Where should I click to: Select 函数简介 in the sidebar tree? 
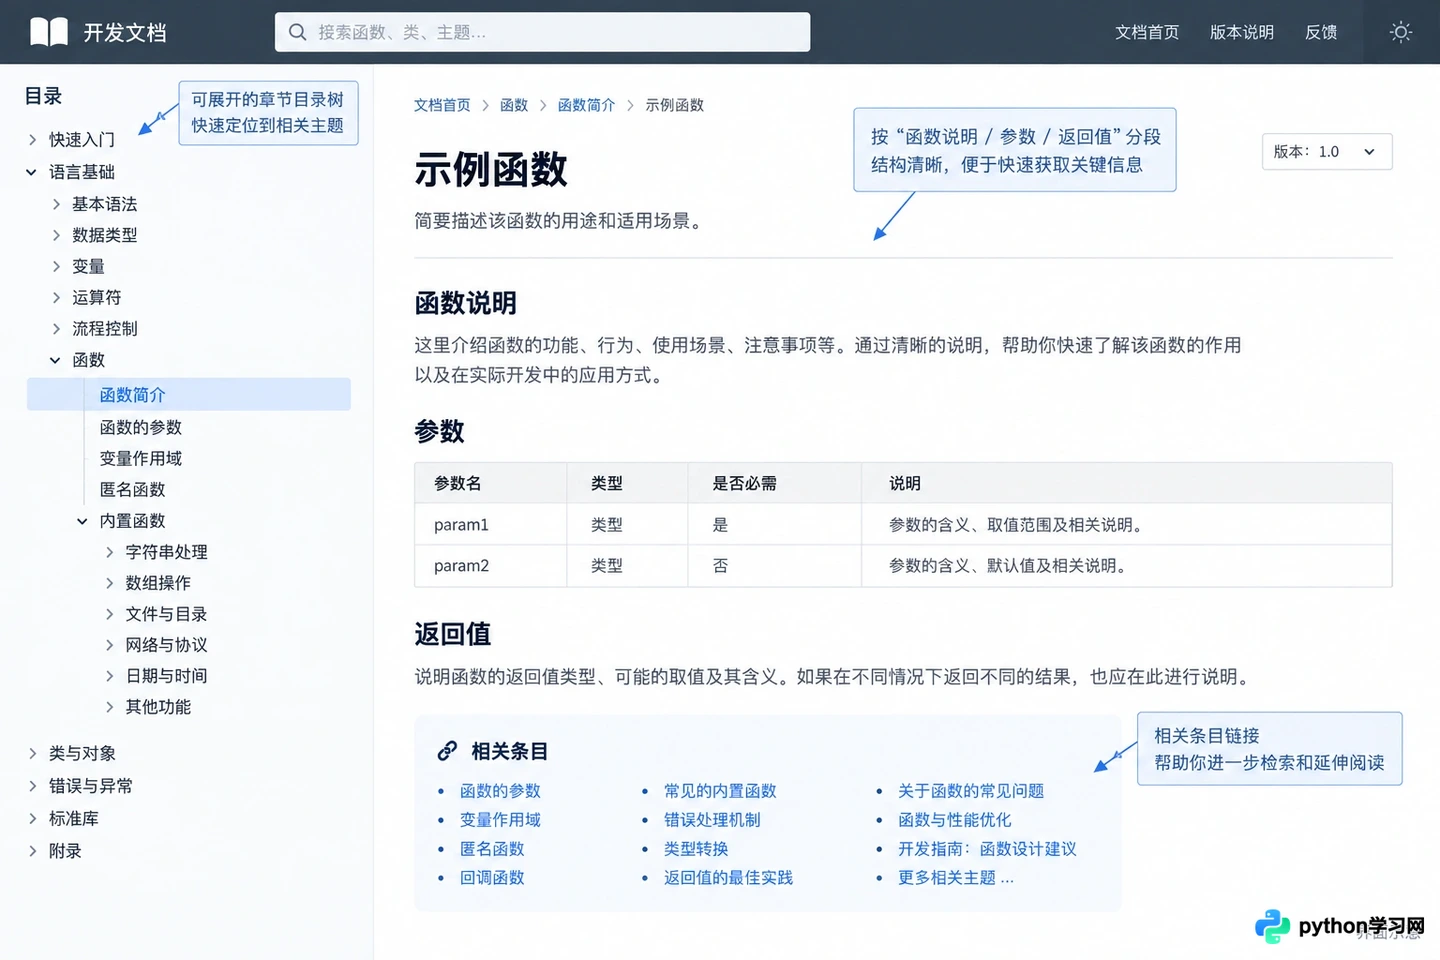189,394
